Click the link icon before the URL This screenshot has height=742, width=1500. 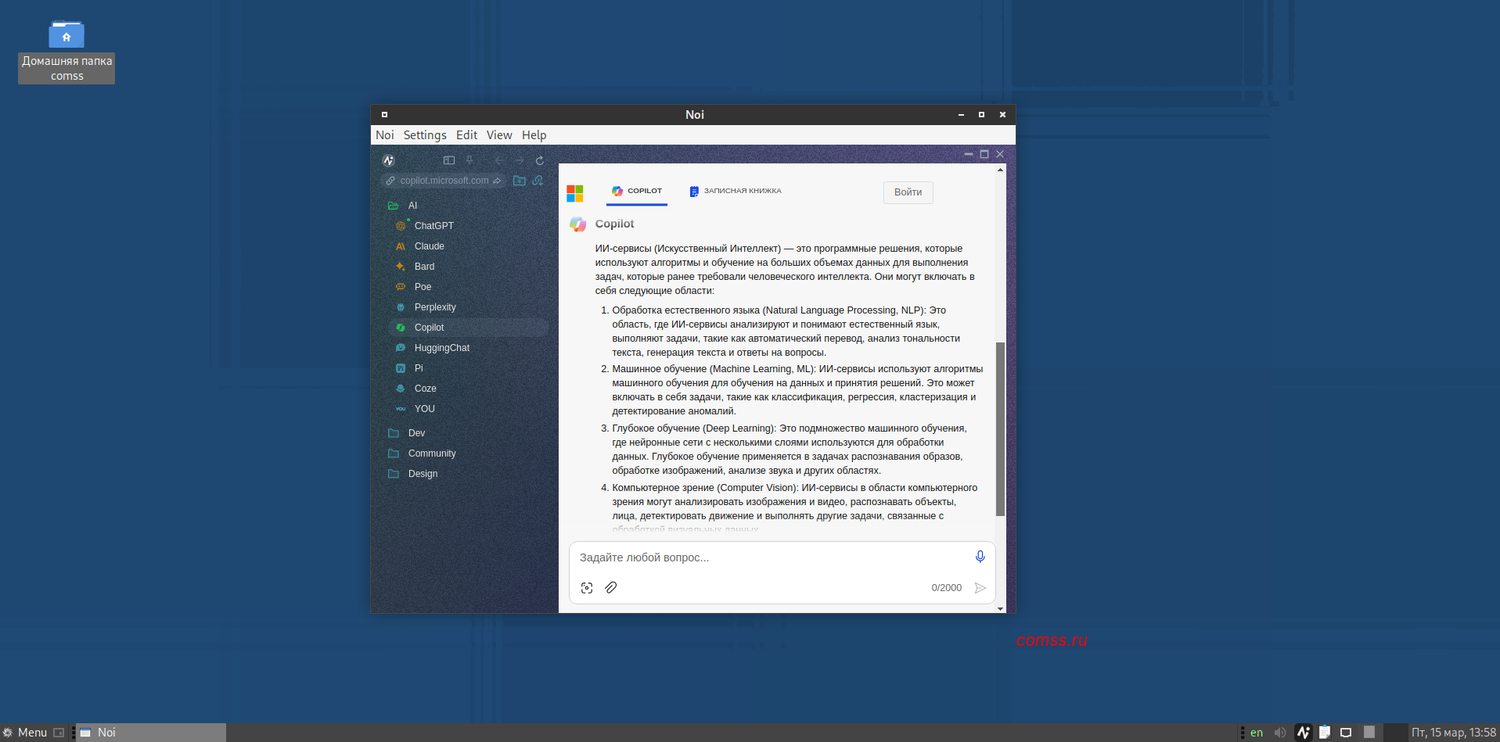(x=391, y=181)
